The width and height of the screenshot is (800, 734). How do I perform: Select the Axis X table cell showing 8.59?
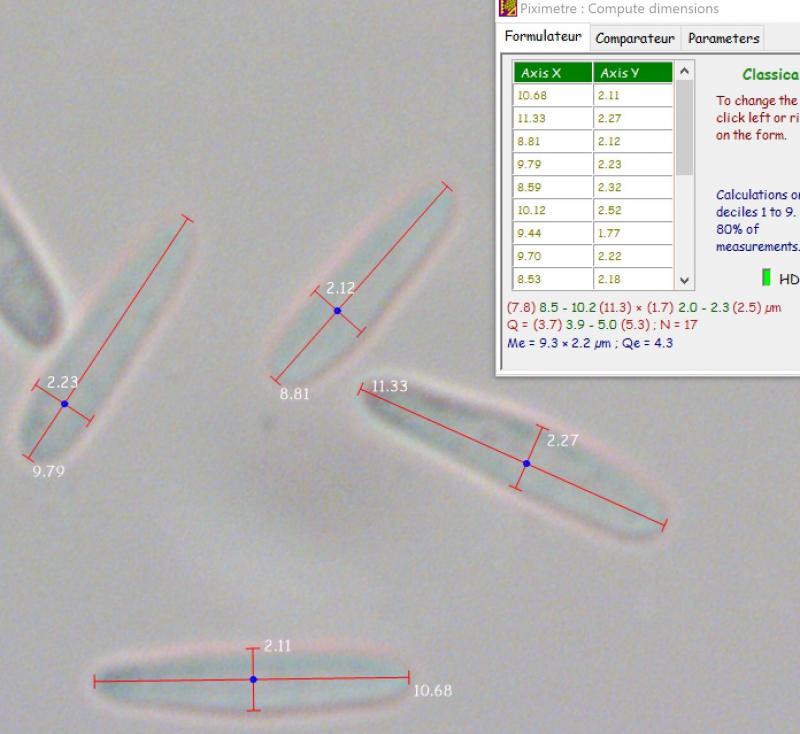click(x=553, y=188)
